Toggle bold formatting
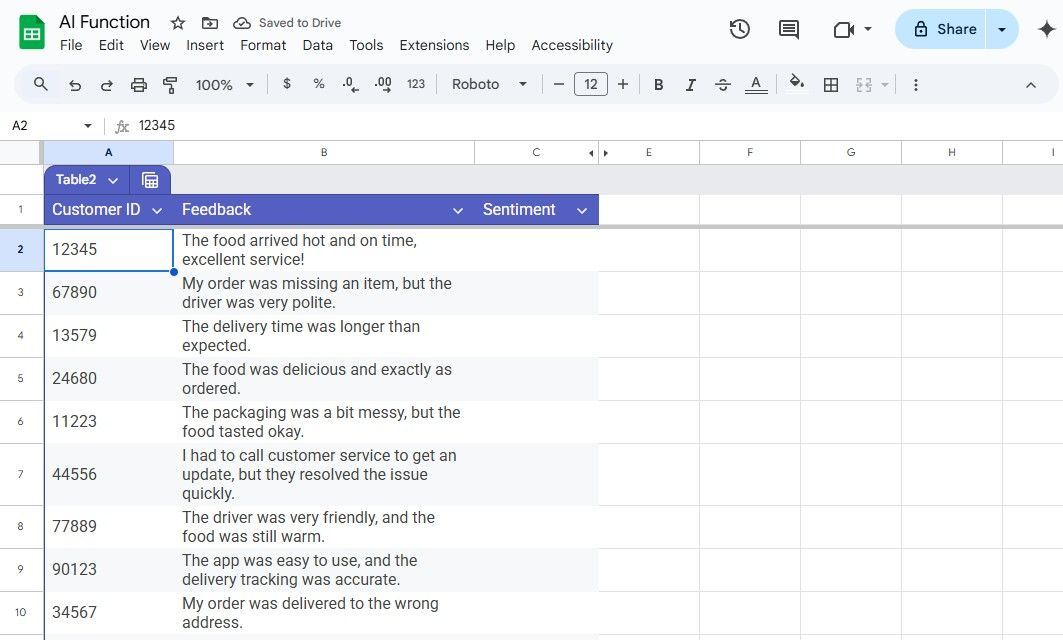Image resolution: width=1063 pixels, height=640 pixels. tap(658, 84)
